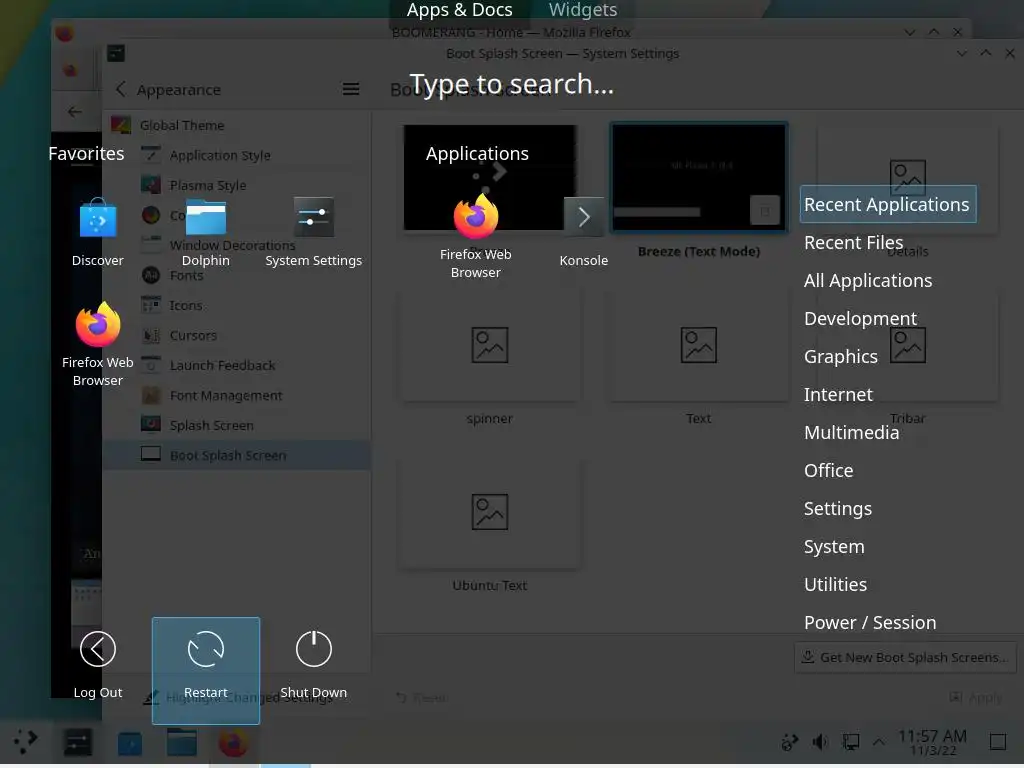
Task: Click Highlight Changed Settings in System Settings
Action: 238,697
